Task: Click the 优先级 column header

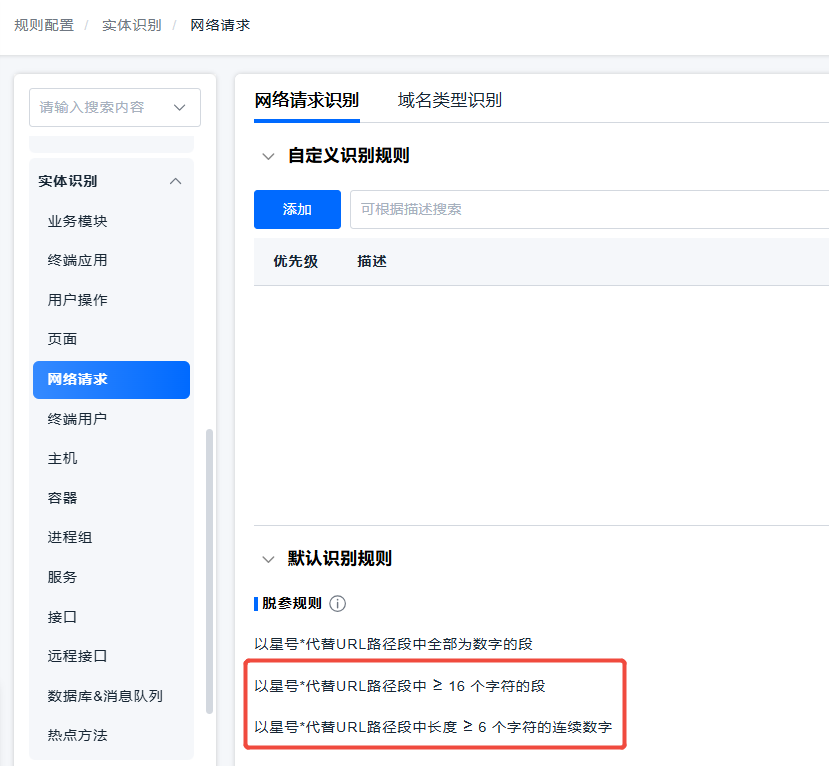Action: point(295,261)
